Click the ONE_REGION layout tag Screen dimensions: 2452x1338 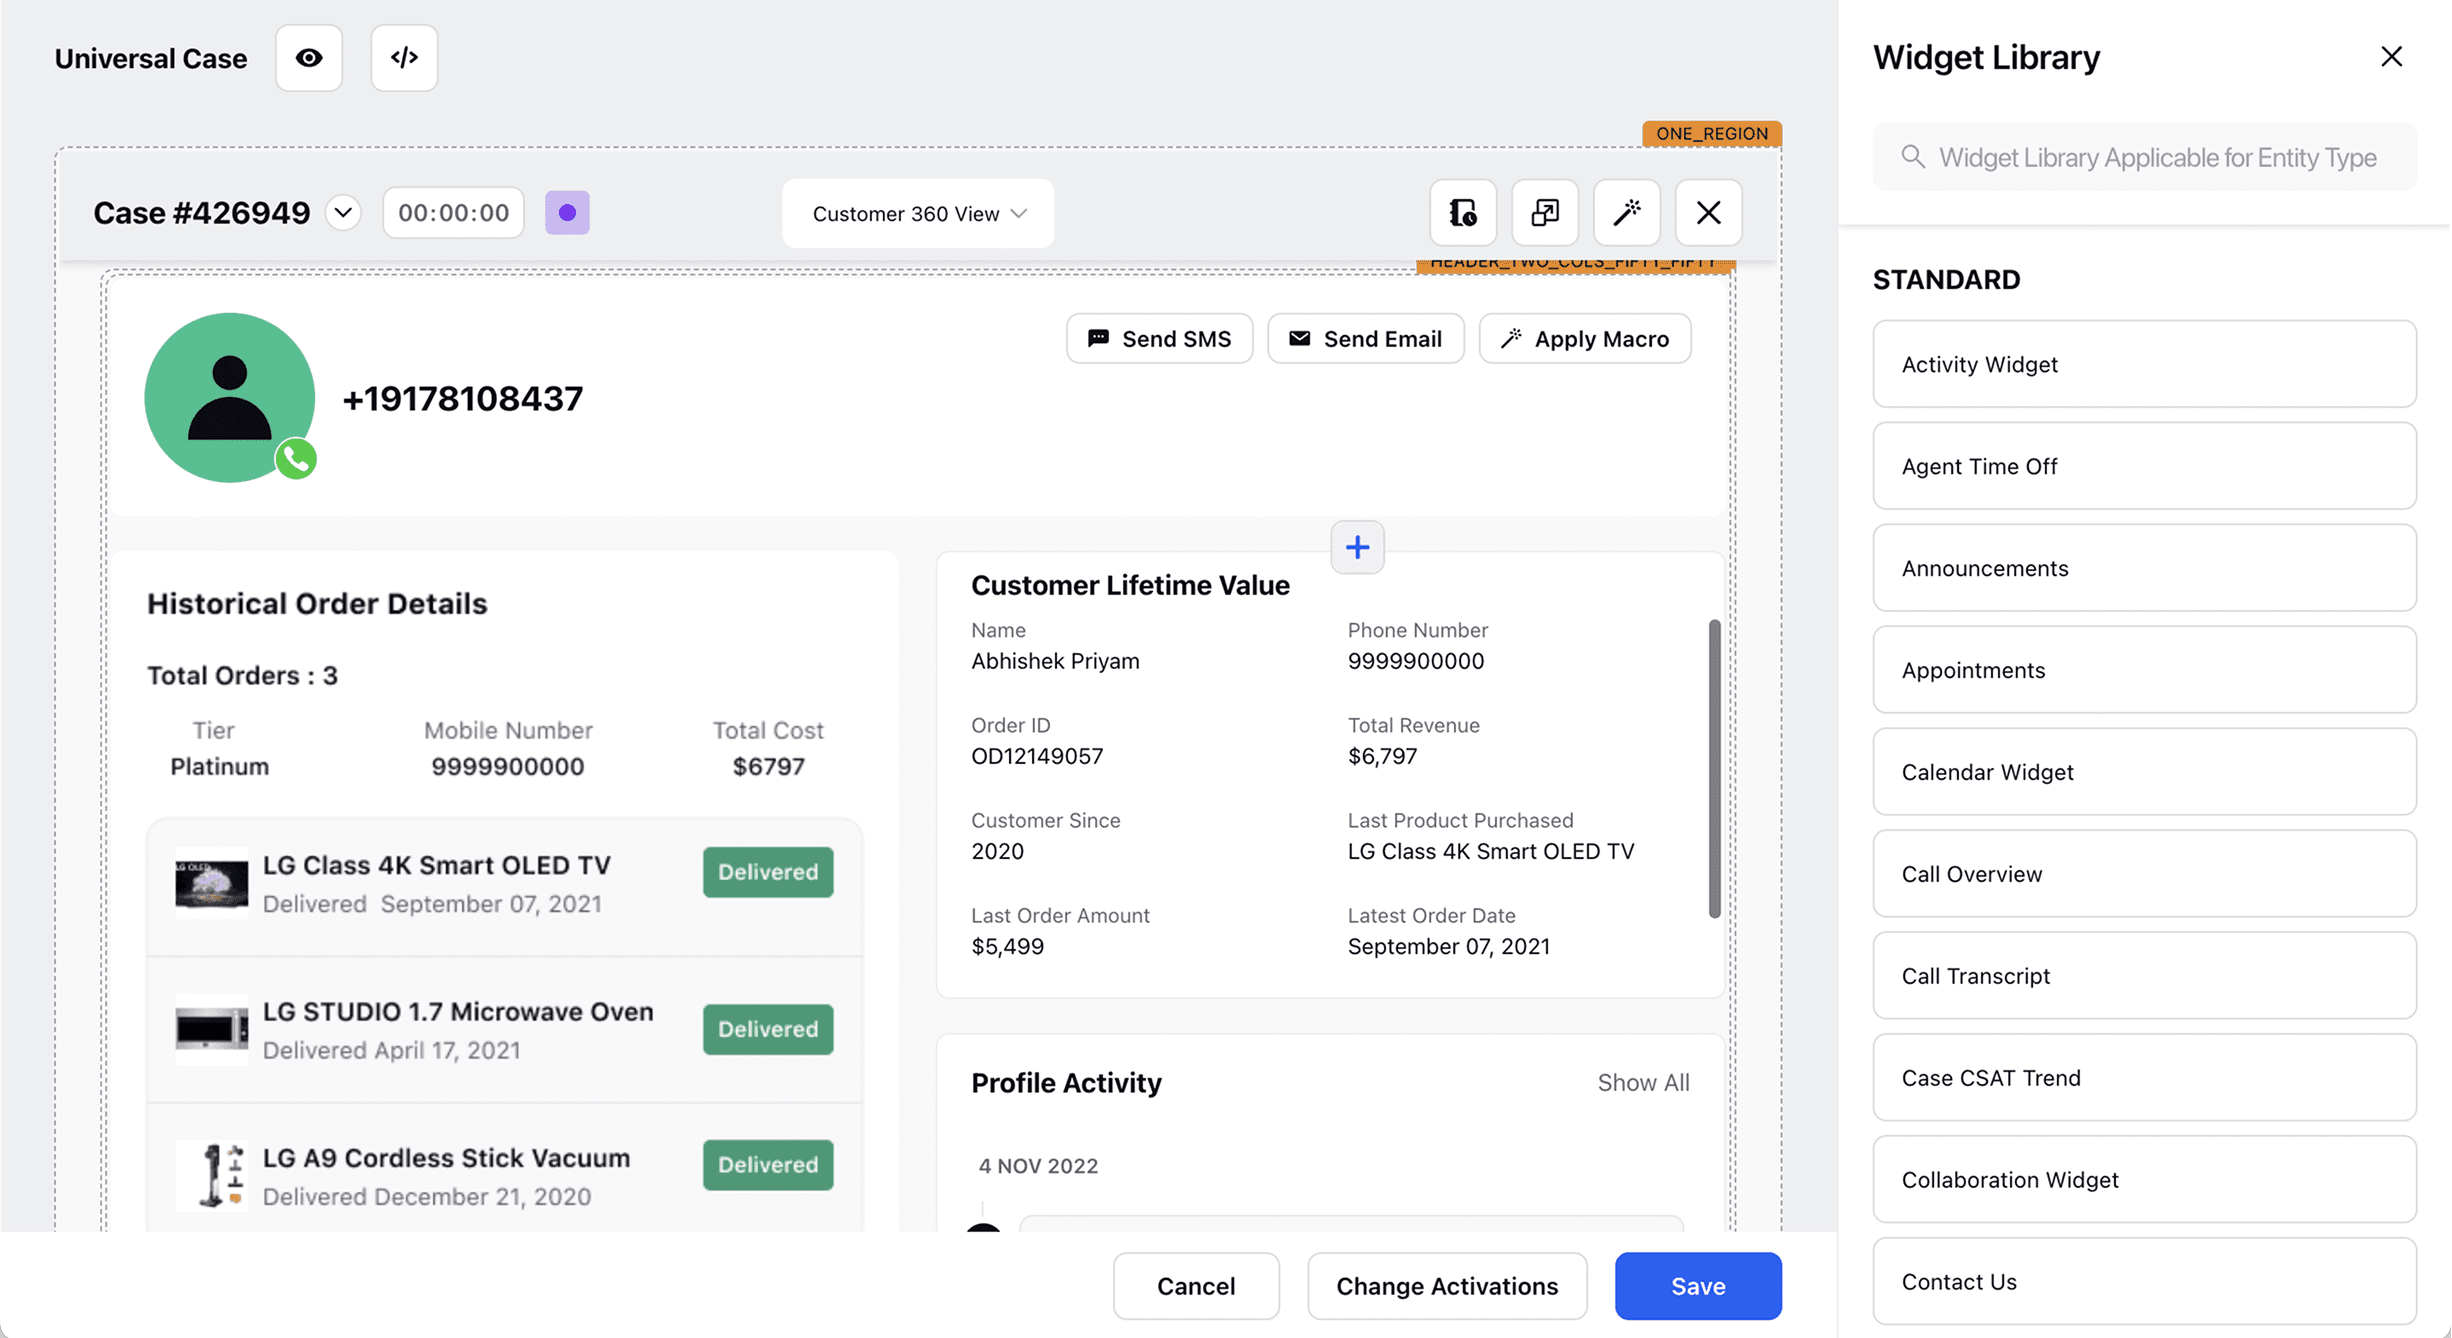tap(1712, 133)
